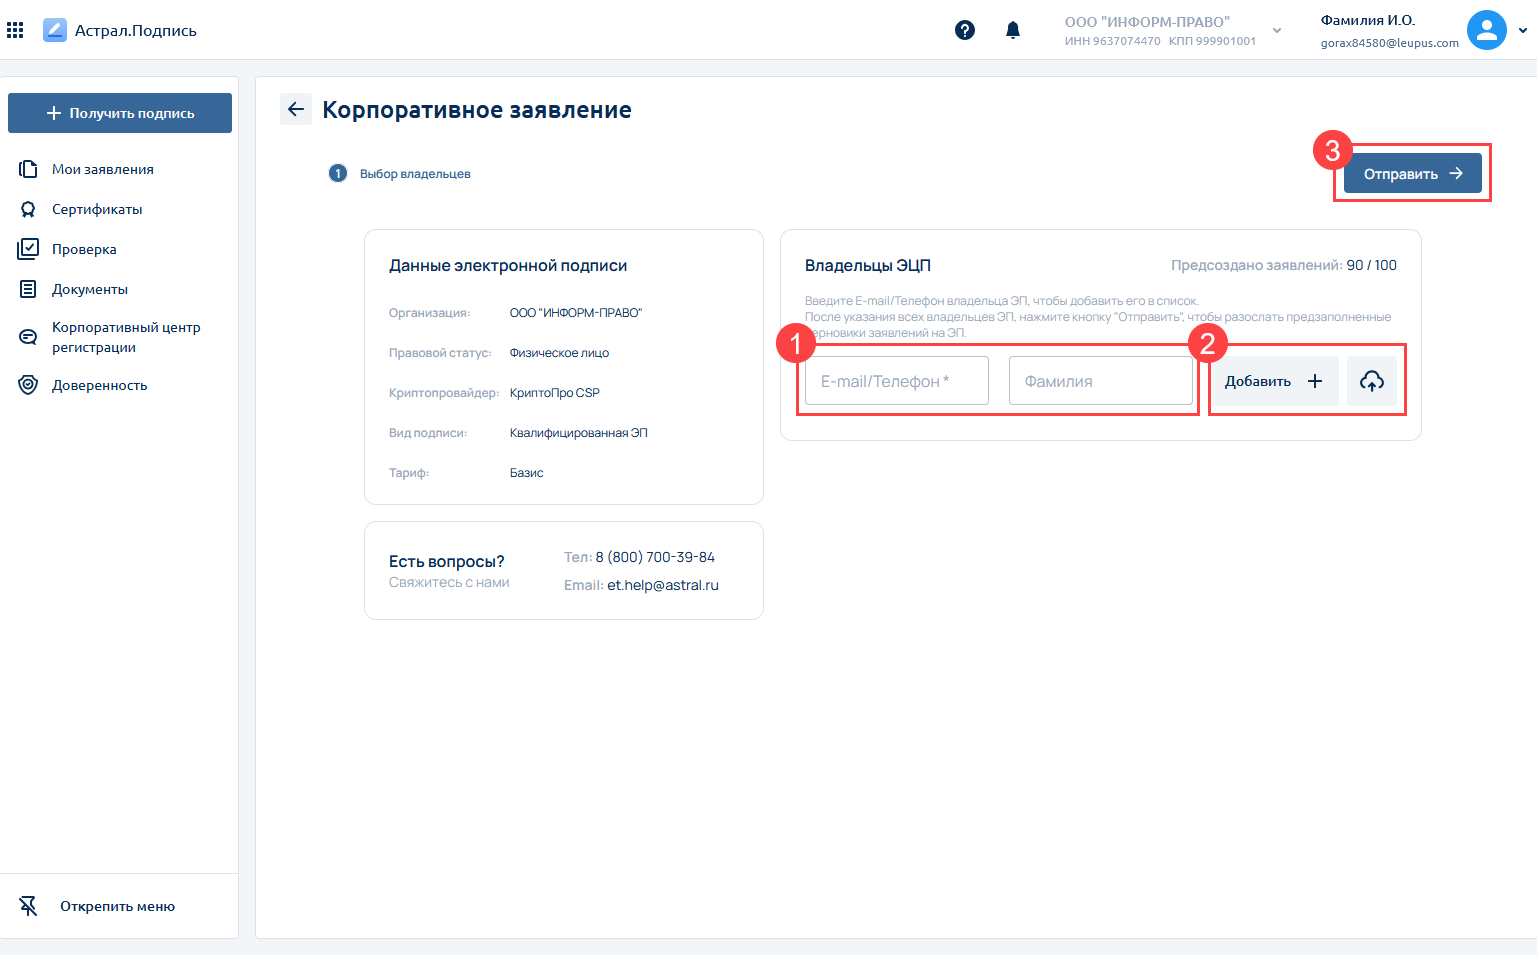Open notifications bell icon

coord(1013,30)
